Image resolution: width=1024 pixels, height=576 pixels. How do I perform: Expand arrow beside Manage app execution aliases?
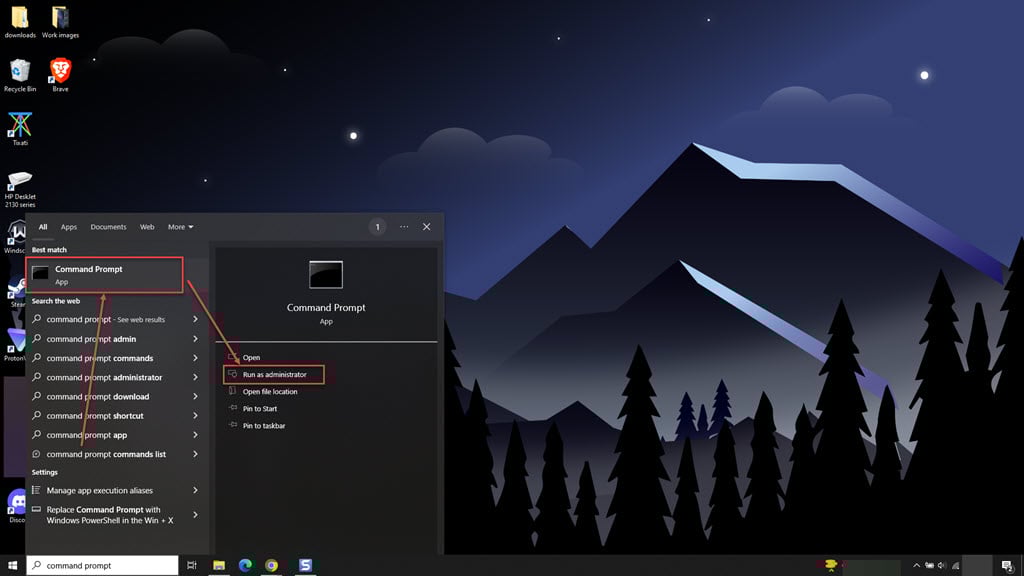pos(195,490)
